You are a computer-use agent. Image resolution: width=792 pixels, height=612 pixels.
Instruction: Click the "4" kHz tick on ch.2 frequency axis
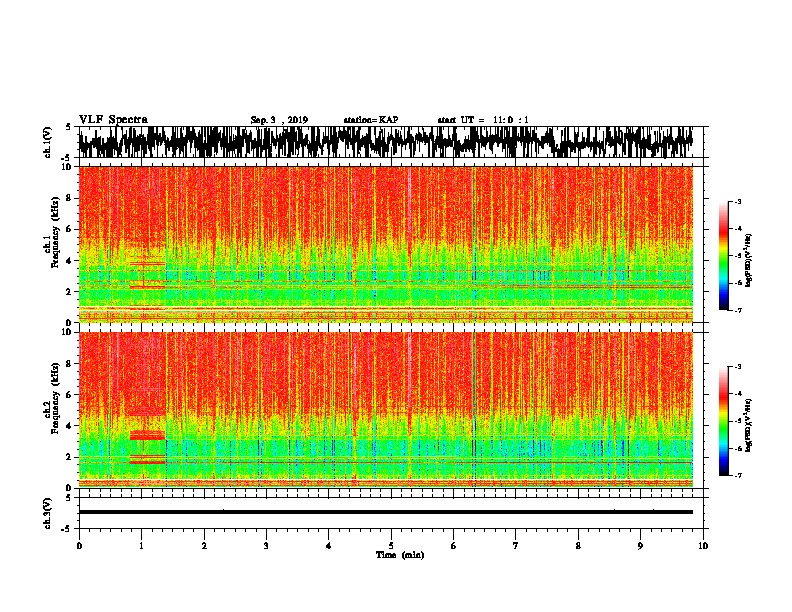70,426
